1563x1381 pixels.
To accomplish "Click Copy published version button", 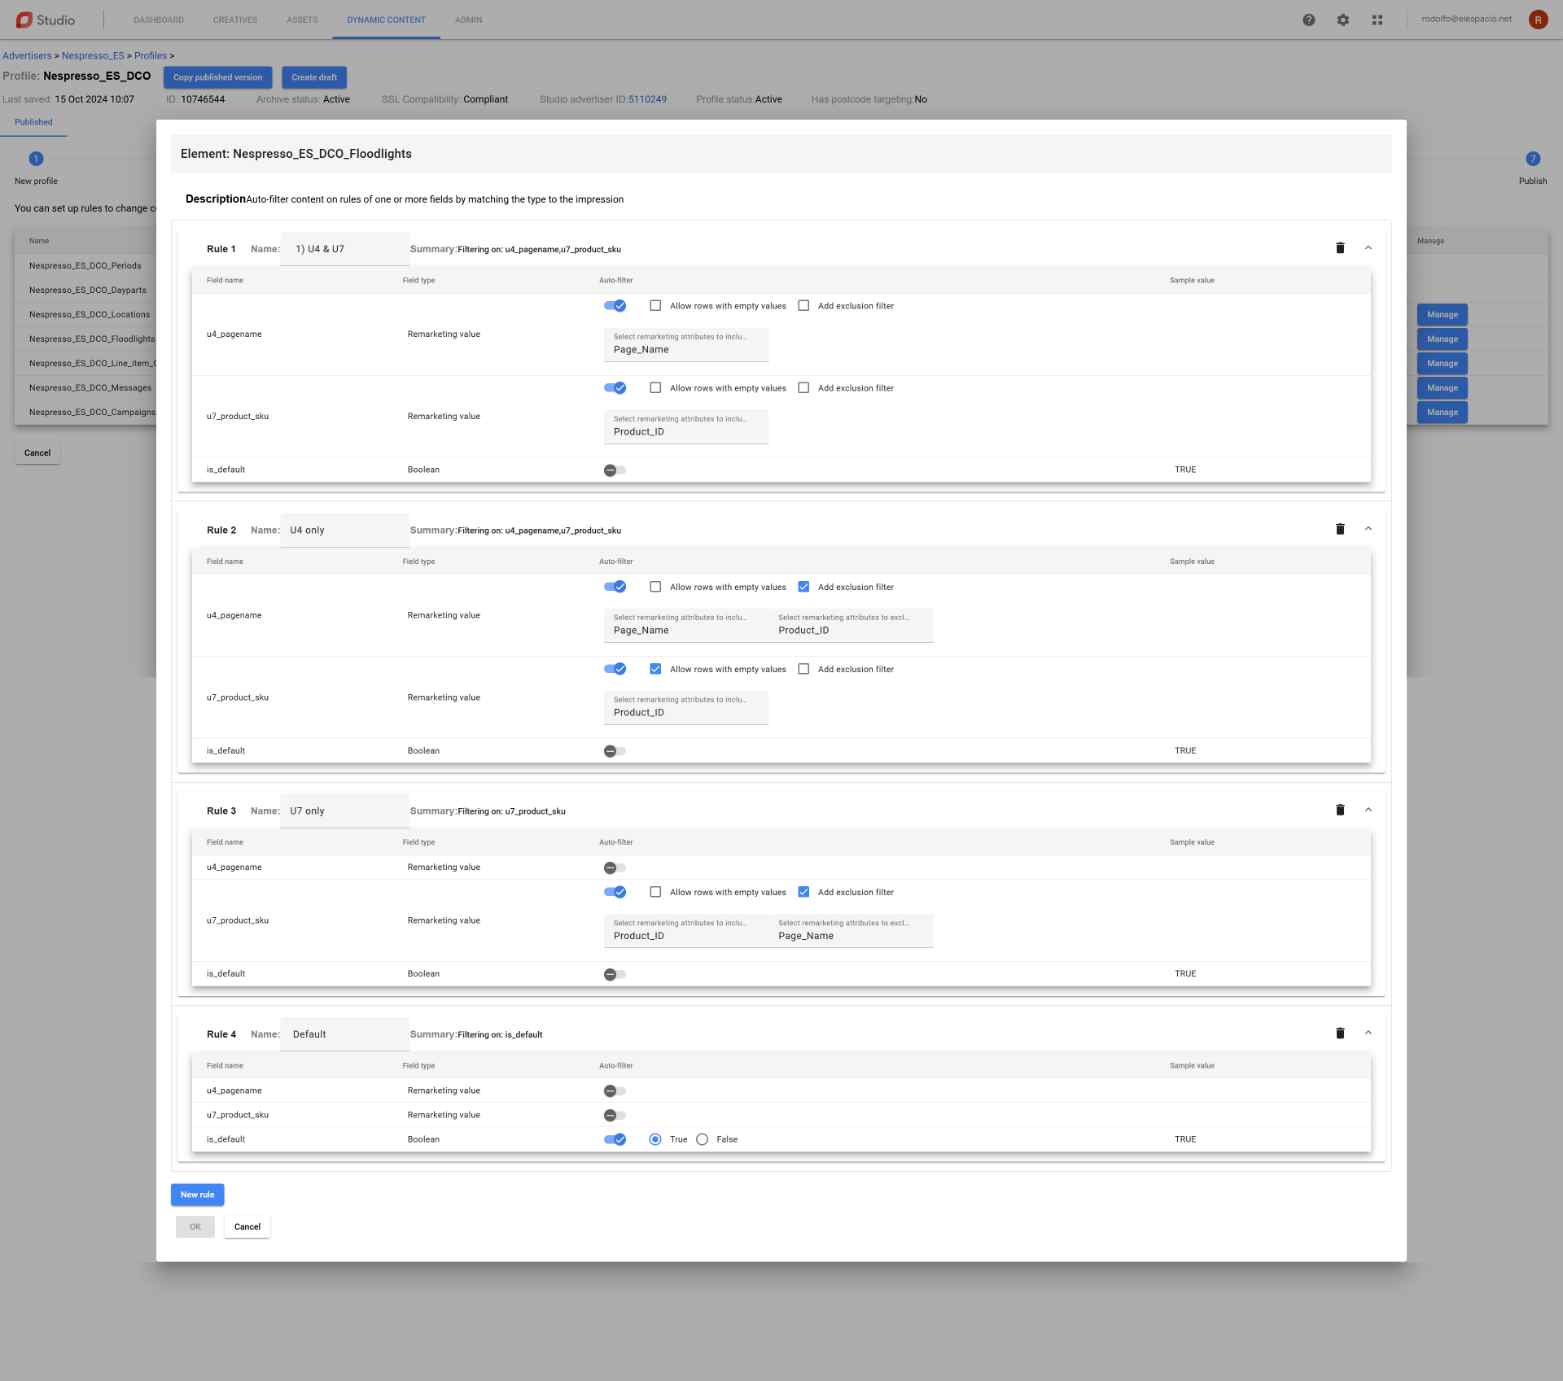I will [218, 77].
